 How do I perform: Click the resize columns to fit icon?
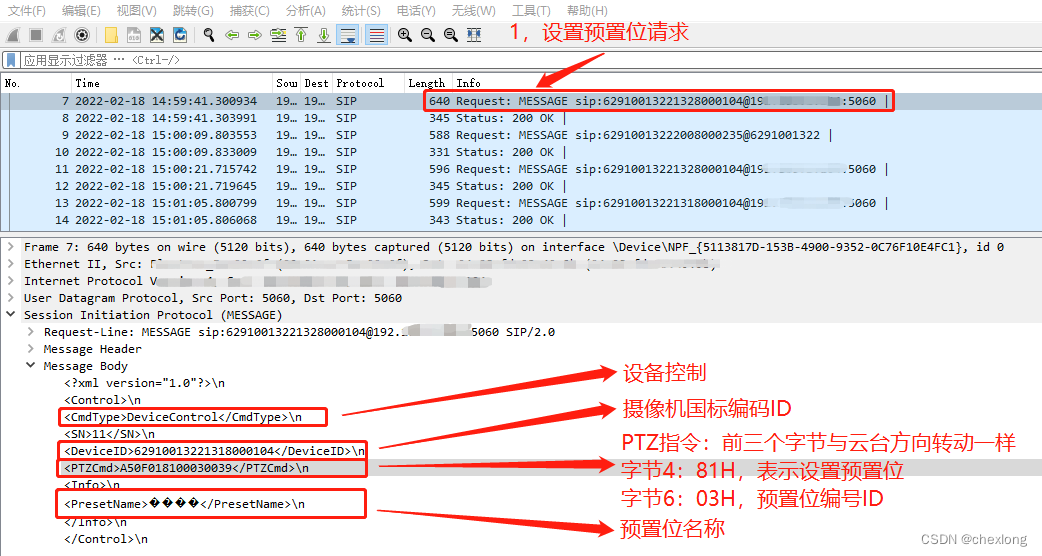click(474, 35)
